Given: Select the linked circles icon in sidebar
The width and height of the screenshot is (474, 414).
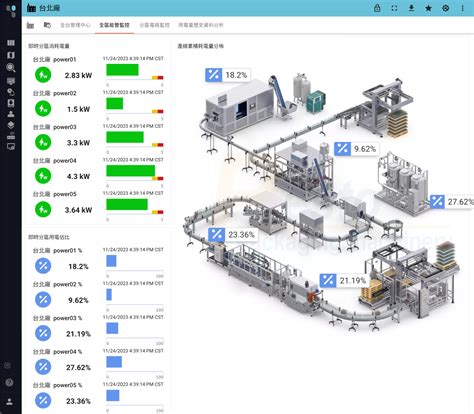Looking at the screenshot, I should pos(11,92).
